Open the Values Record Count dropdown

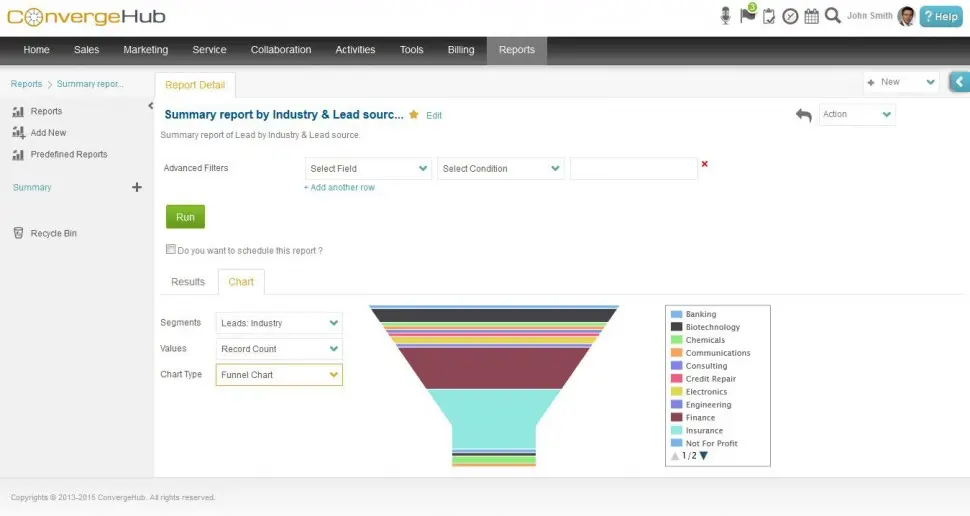pos(279,349)
